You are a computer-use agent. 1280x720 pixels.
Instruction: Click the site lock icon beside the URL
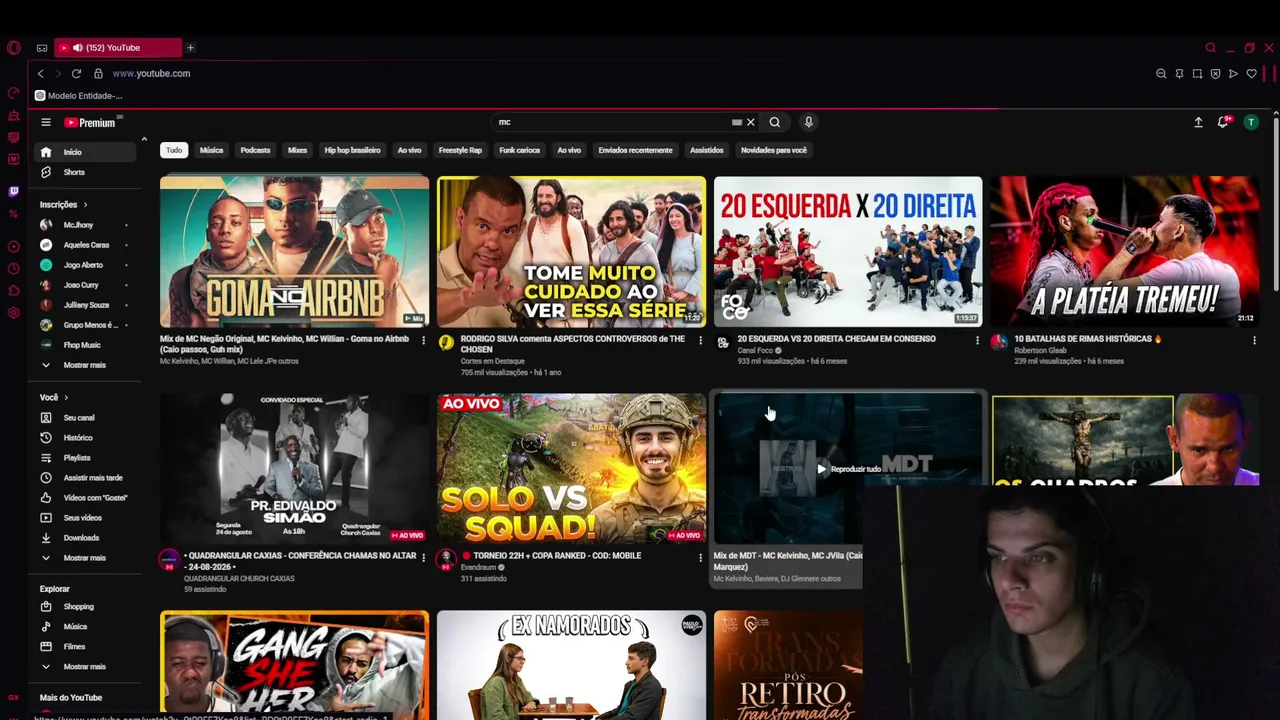click(98, 74)
